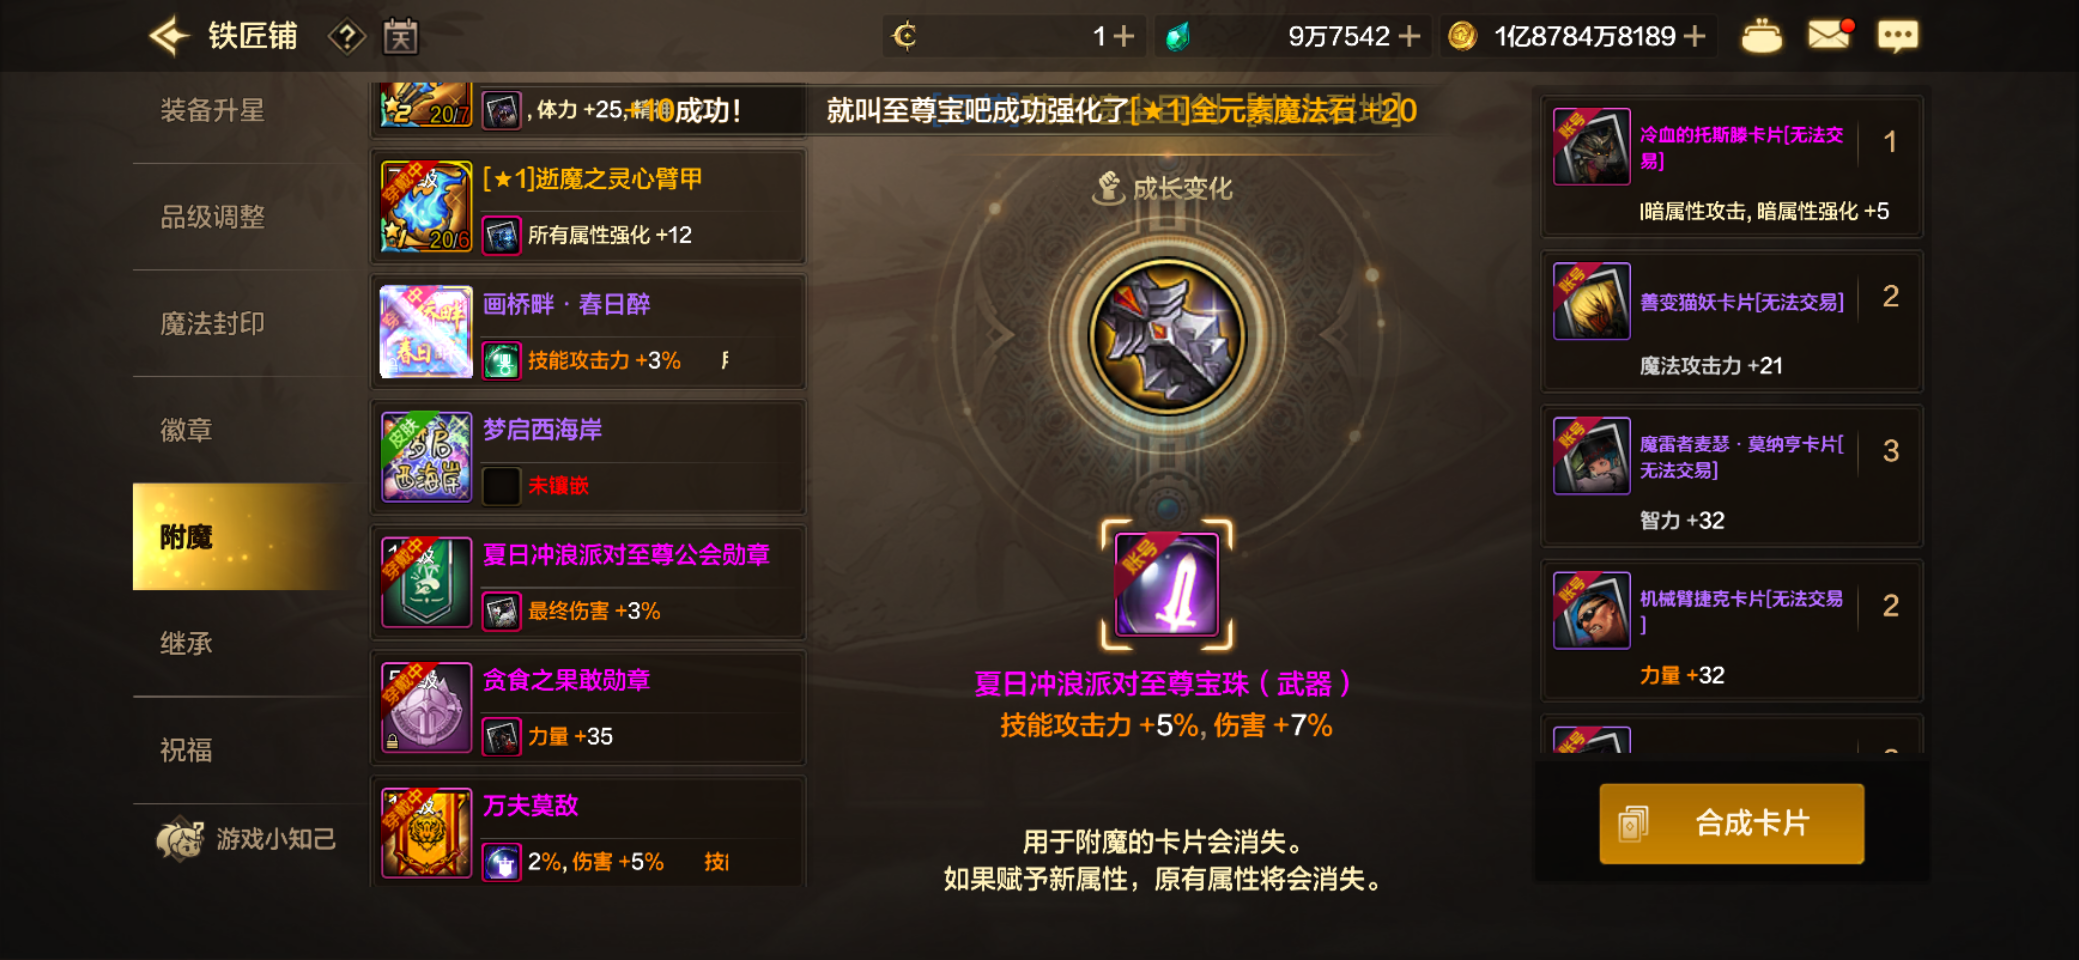Click the 合成卡片 button
The height and width of the screenshot is (960, 2079).
[1731, 823]
